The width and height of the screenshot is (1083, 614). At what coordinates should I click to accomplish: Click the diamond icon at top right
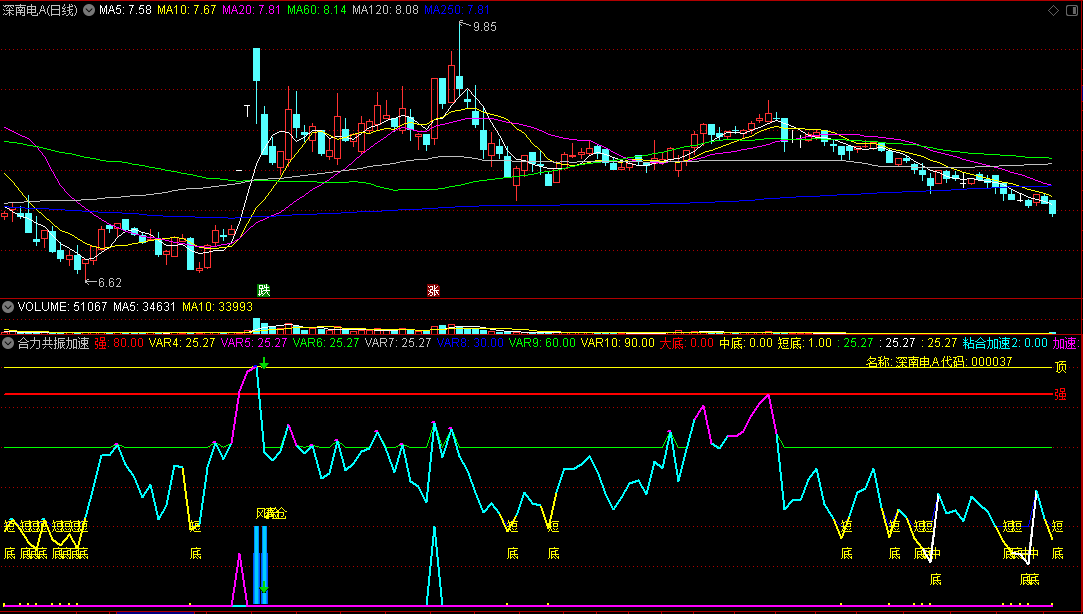[x=1053, y=10]
